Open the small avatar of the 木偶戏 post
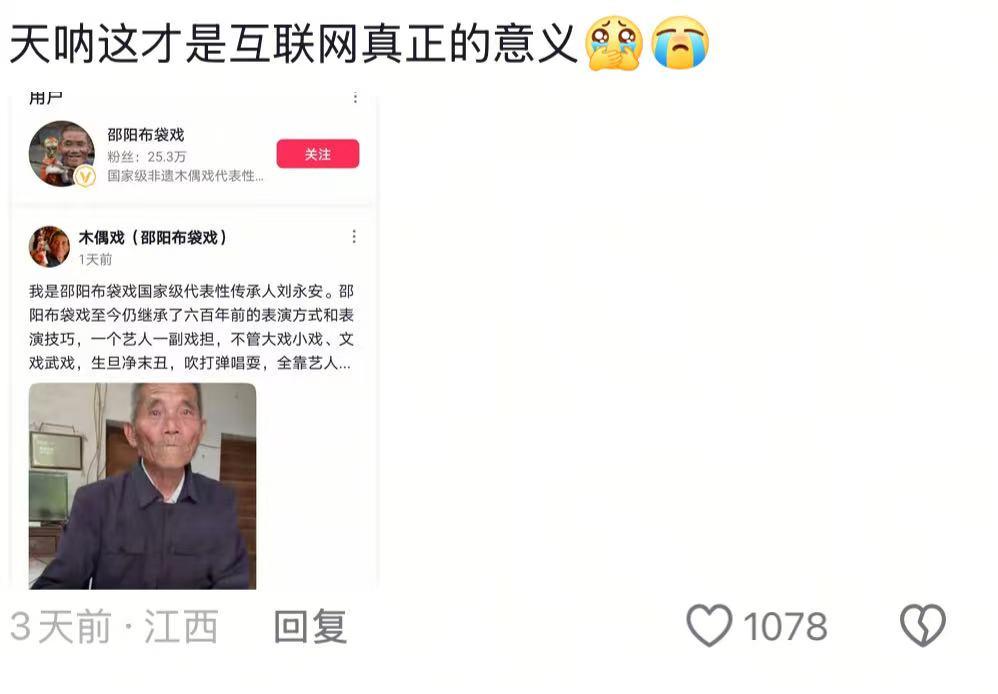This screenshot has height=694, width=998. (x=49, y=246)
